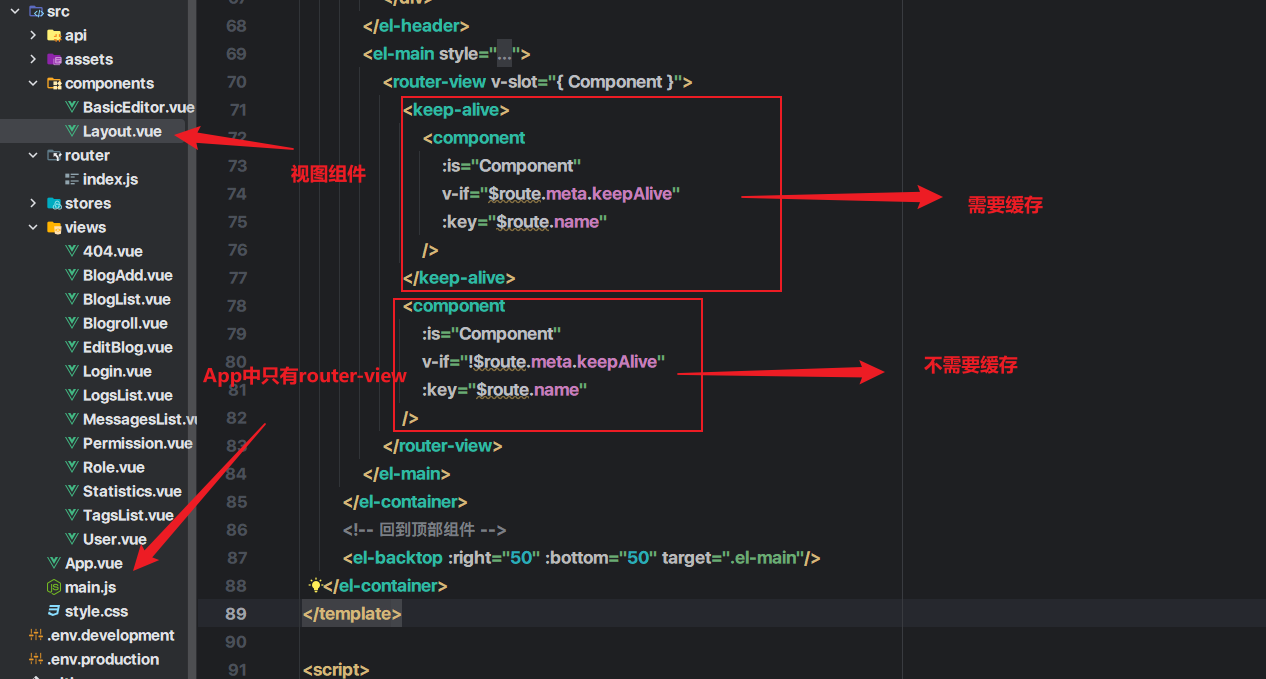
Task: Collapse the components folder chevron
Action: pos(33,83)
